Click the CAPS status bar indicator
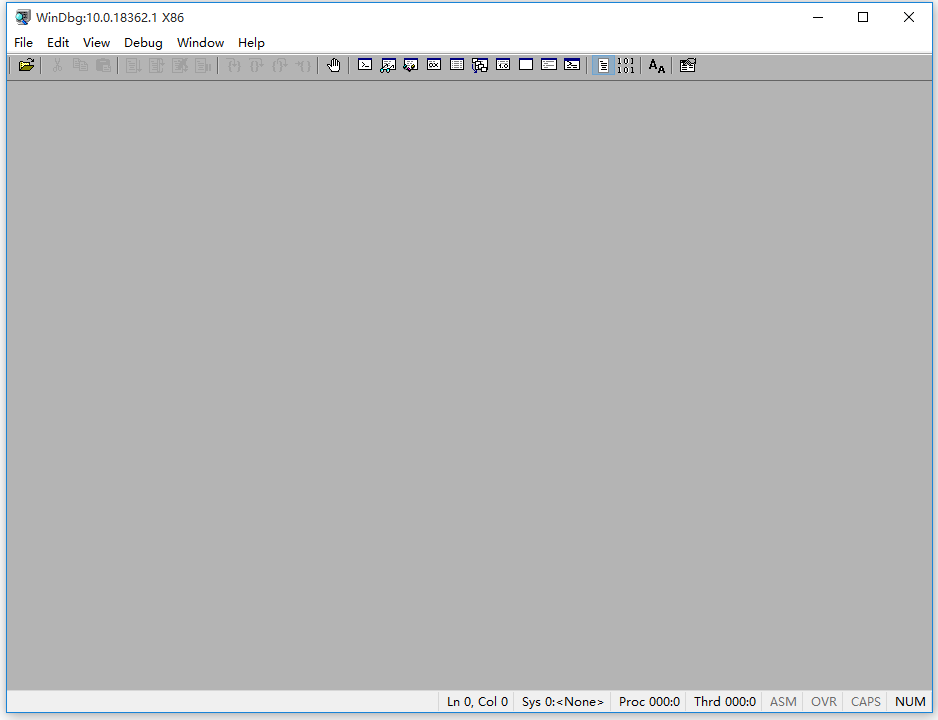The height and width of the screenshot is (720, 938). click(x=866, y=701)
